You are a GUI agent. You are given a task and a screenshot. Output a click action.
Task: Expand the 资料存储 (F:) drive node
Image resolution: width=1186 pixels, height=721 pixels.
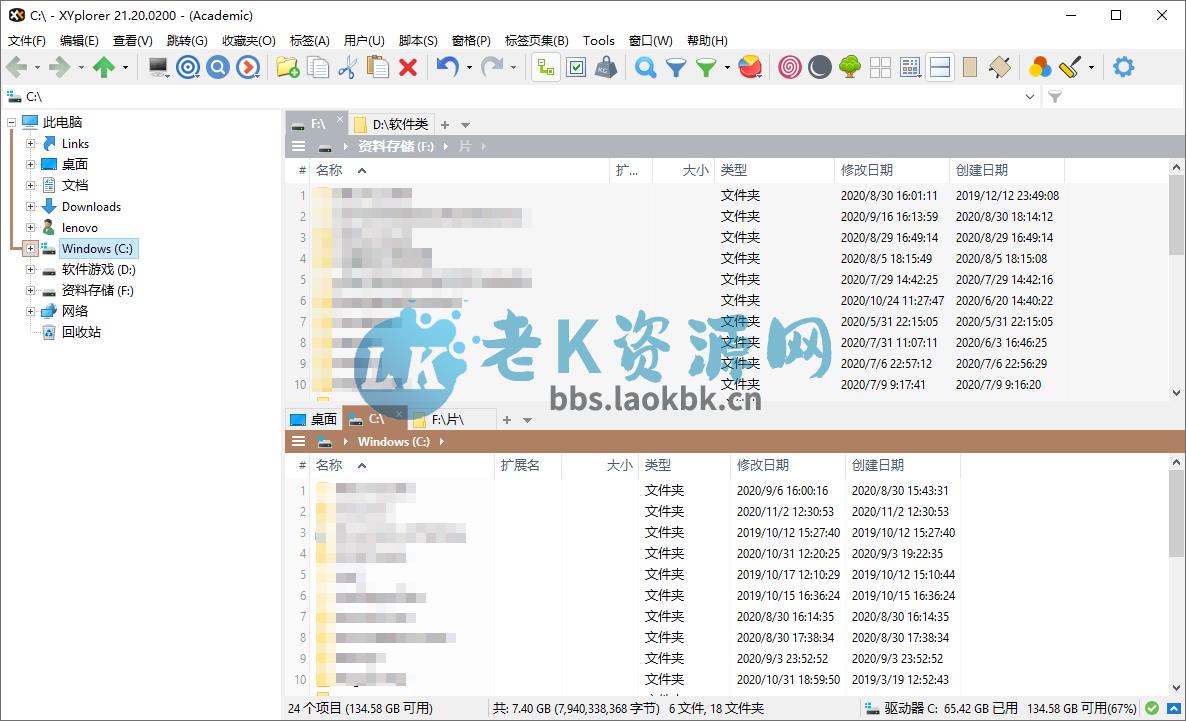30,291
